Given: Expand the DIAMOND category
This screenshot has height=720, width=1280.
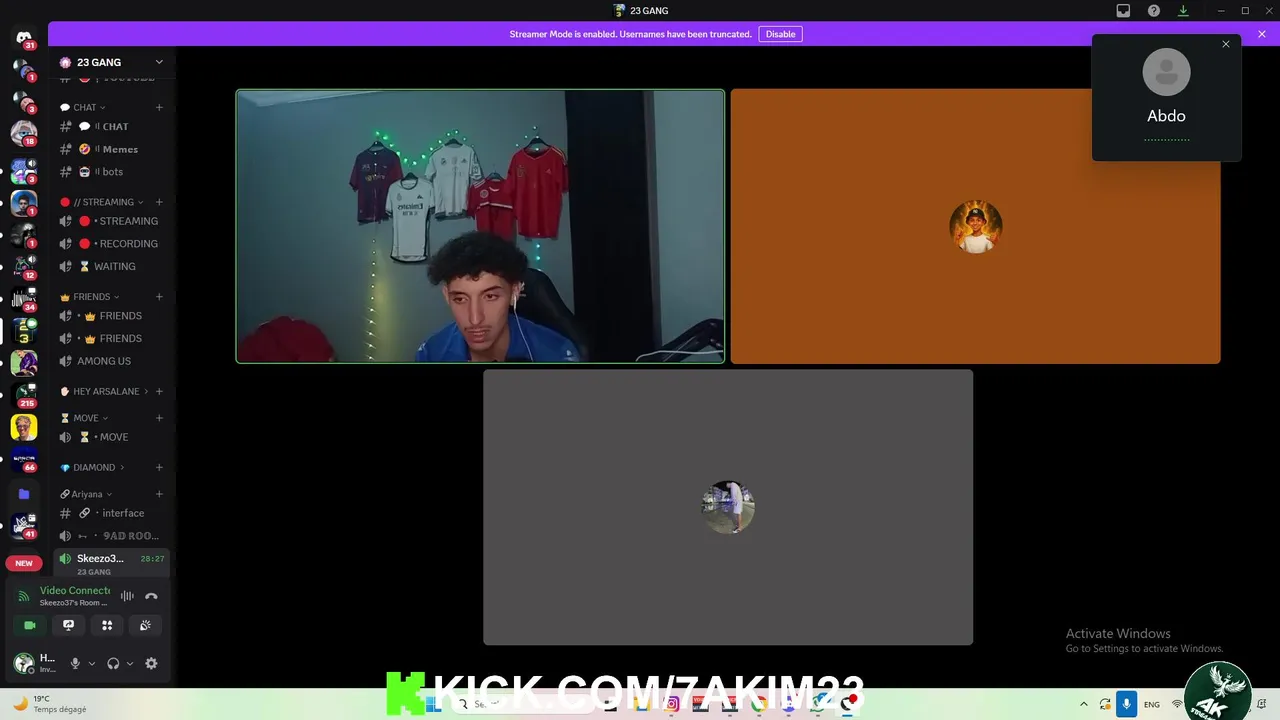Looking at the screenshot, I should [93, 467].
